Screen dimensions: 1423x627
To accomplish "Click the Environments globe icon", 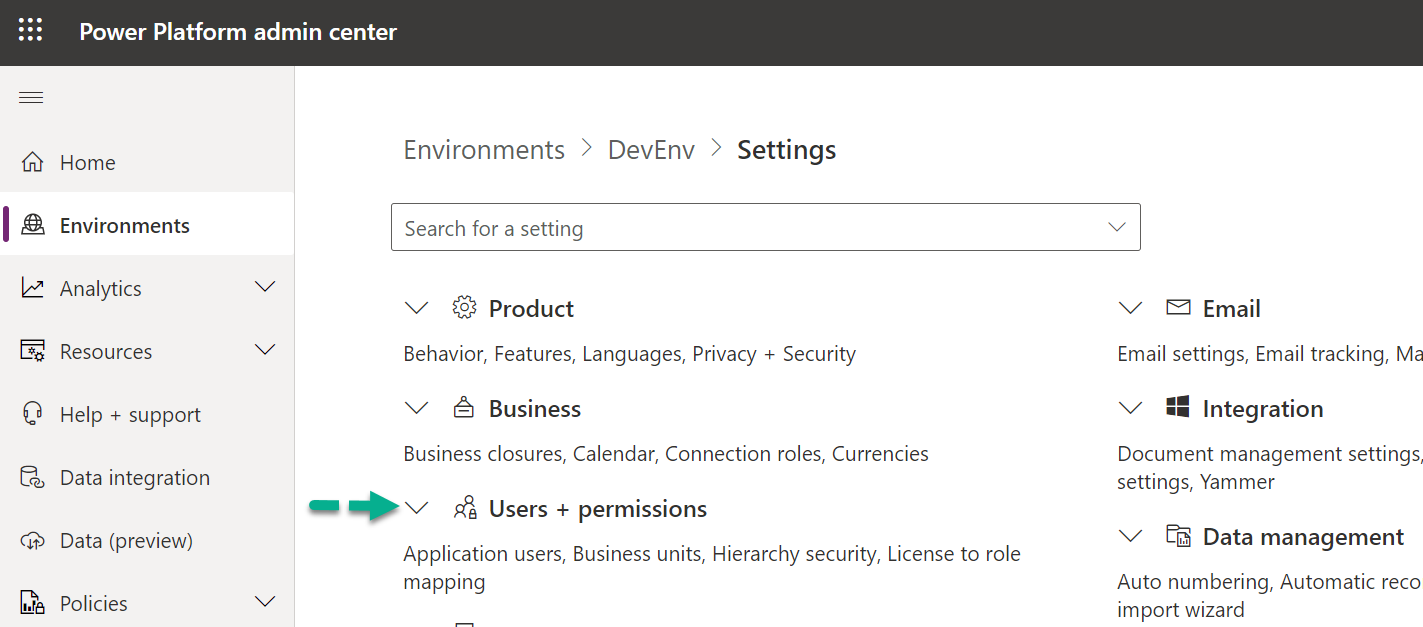I will coord(33,225).
